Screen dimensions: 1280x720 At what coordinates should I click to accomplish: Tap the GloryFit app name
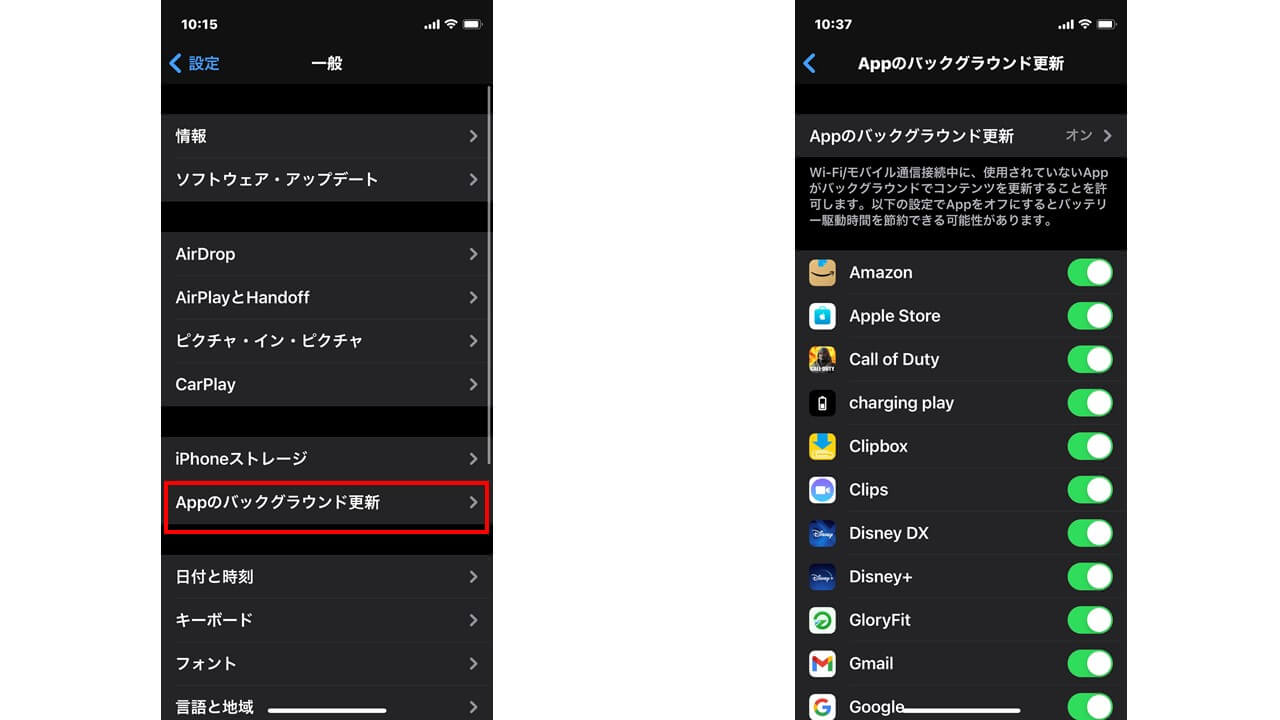pyautogui.click(x=880, y=620)
